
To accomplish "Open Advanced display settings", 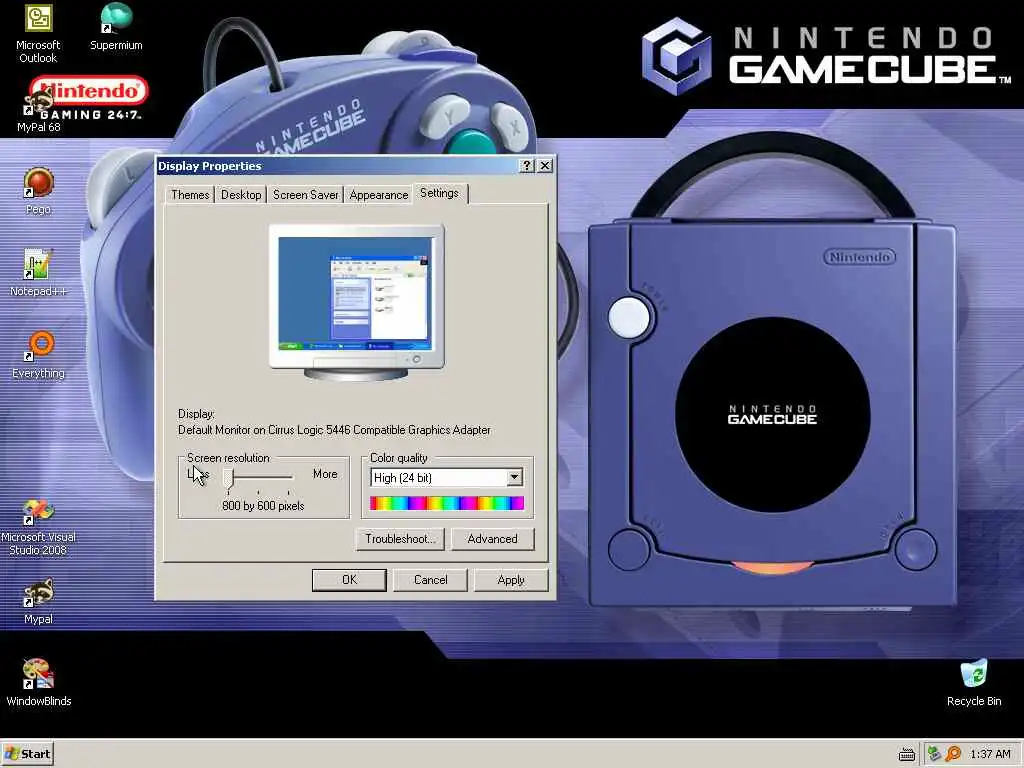I will pyautogui.click(x=492, y=539).
